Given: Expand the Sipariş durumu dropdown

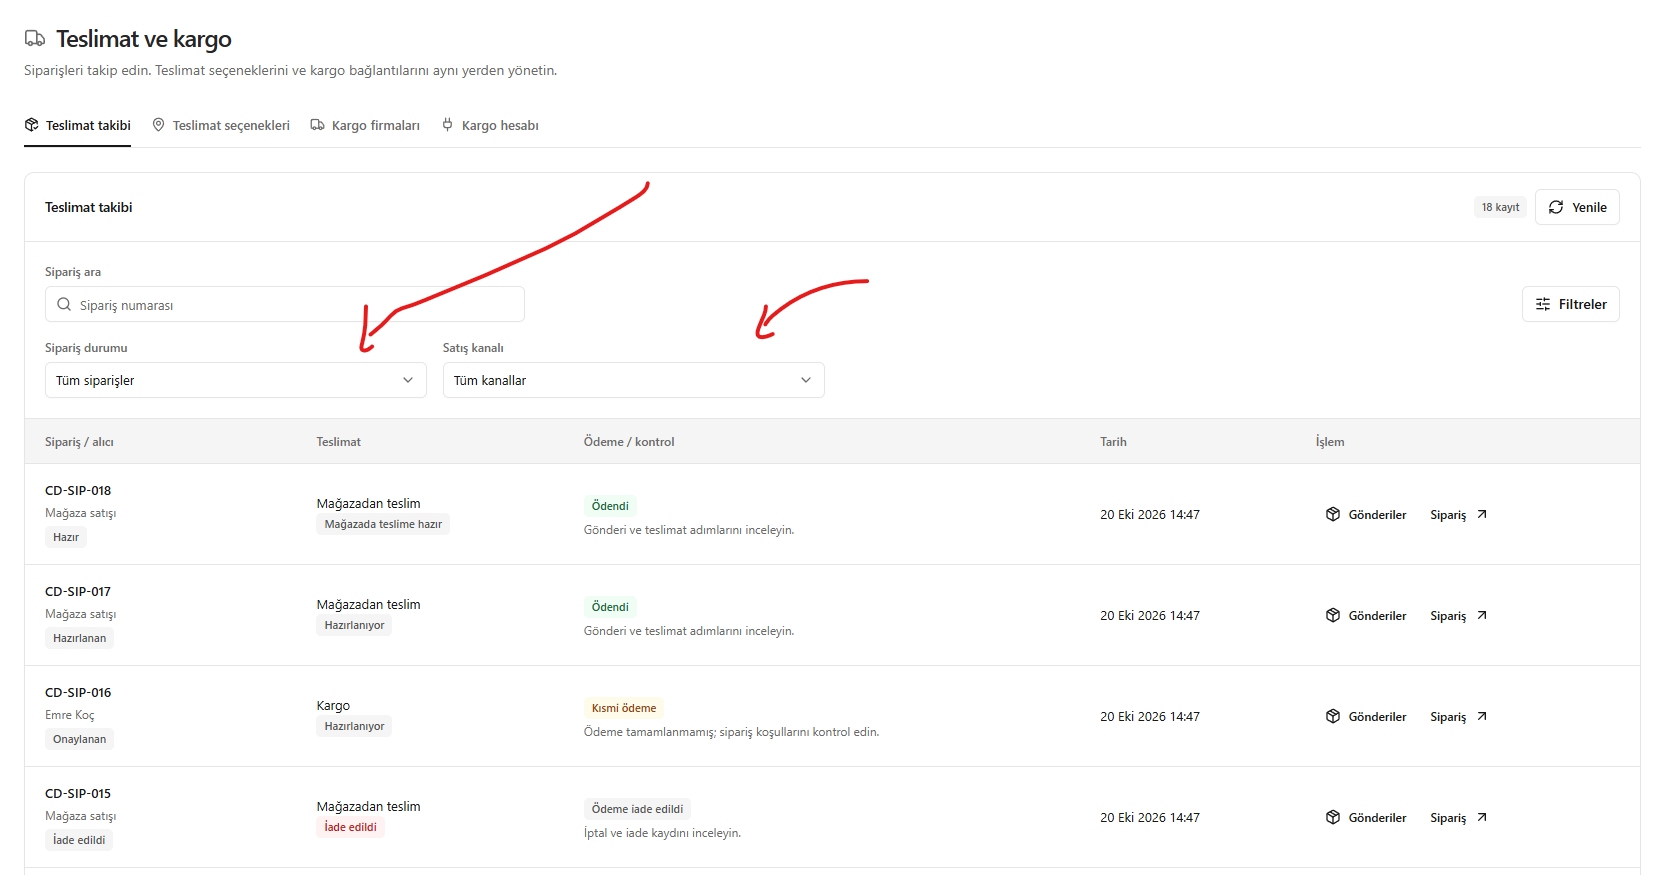Looking at the screenshot, I should click(236, 380).
